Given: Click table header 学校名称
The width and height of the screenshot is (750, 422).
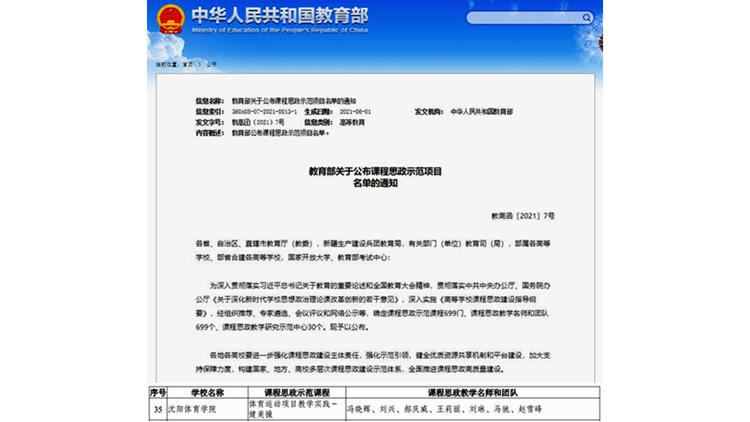Looking at the screenshot, I should click(207, 393).
